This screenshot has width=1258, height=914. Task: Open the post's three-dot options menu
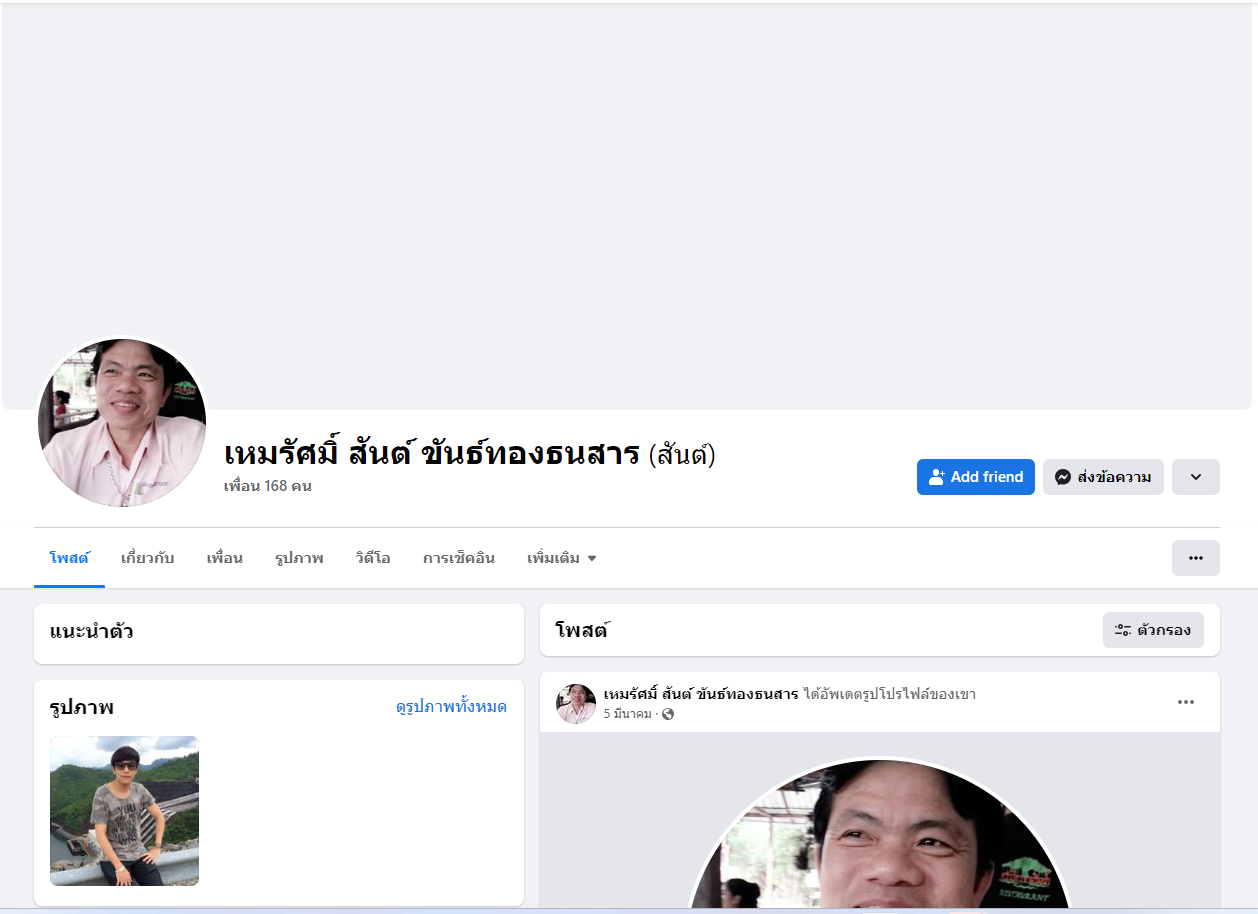coord(1186,702)
